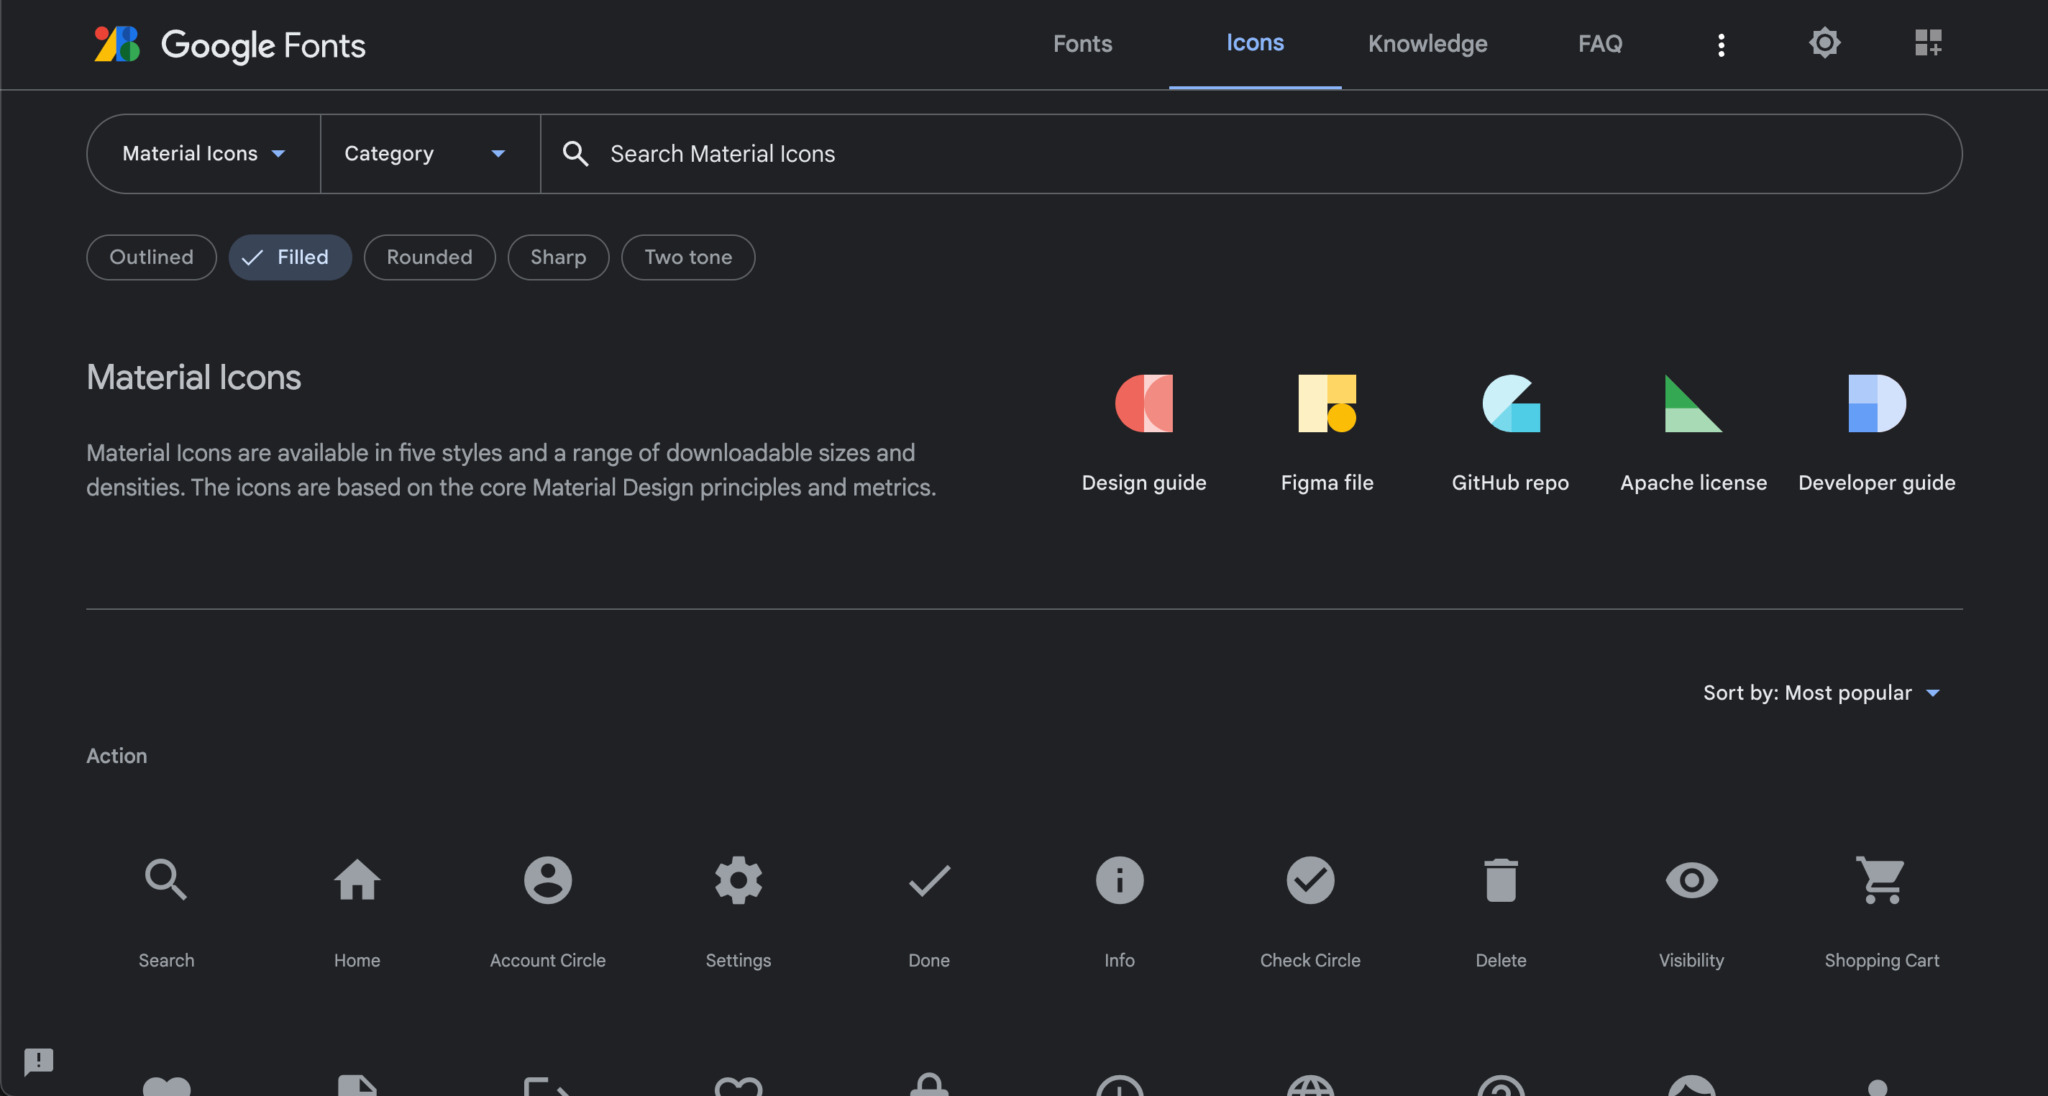Open the selection grid-plus icon

(x=1928, y=43)
